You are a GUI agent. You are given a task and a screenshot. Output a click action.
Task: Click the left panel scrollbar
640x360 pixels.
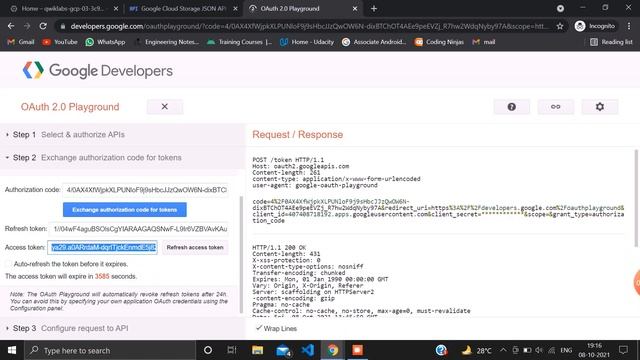pyautogui.click(x=241, y=255)
